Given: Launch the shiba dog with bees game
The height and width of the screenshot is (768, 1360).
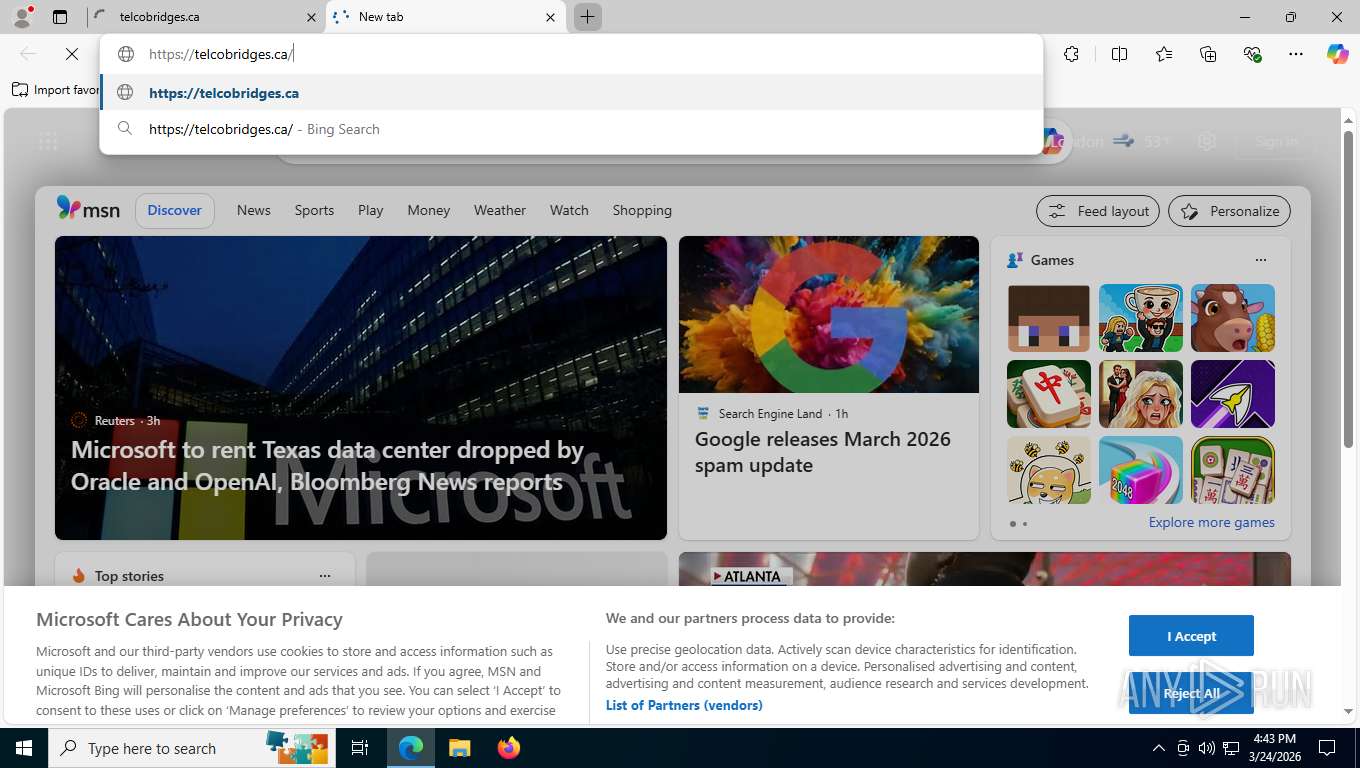Looking at the screenshot, I should [1049, 470].
